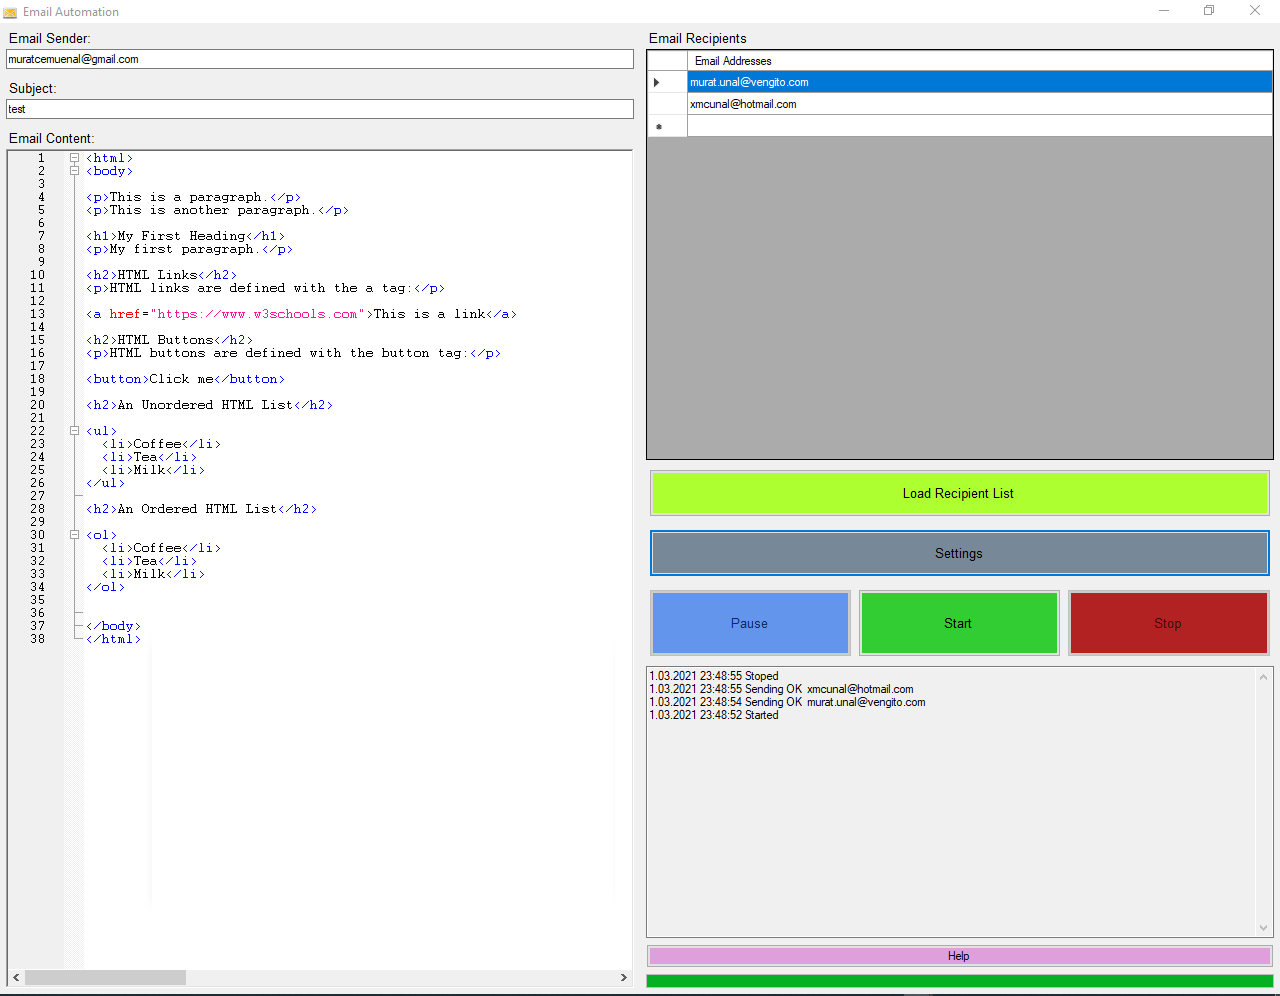Collapse the html tag fold marker
This screenshot has width=1280, height=996.
[x=74, y=158]
